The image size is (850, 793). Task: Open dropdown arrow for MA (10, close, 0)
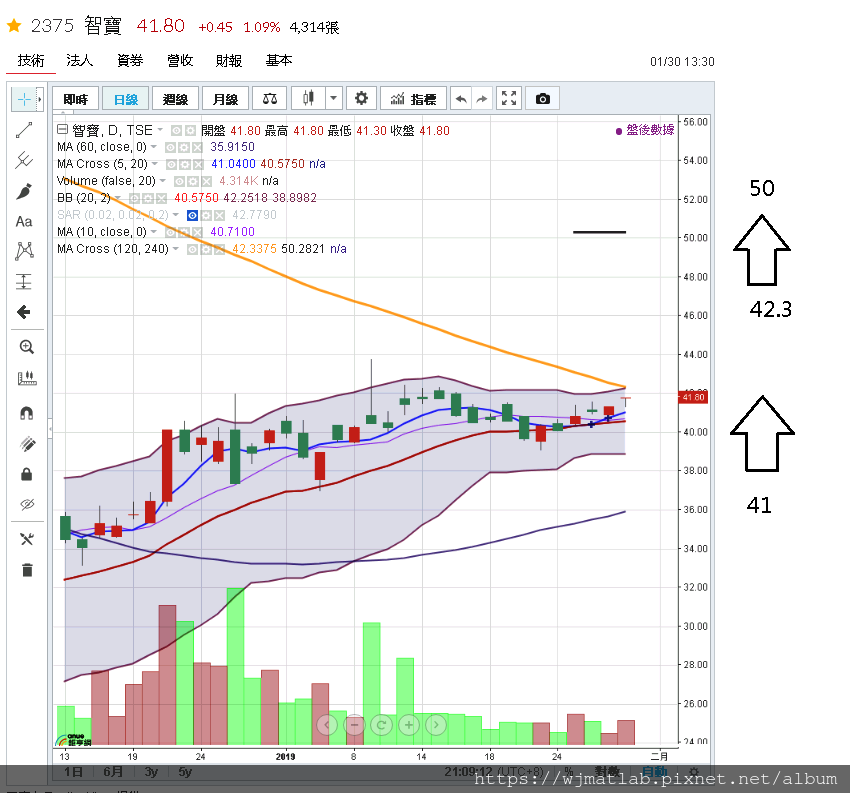click(x=153, y=232)
